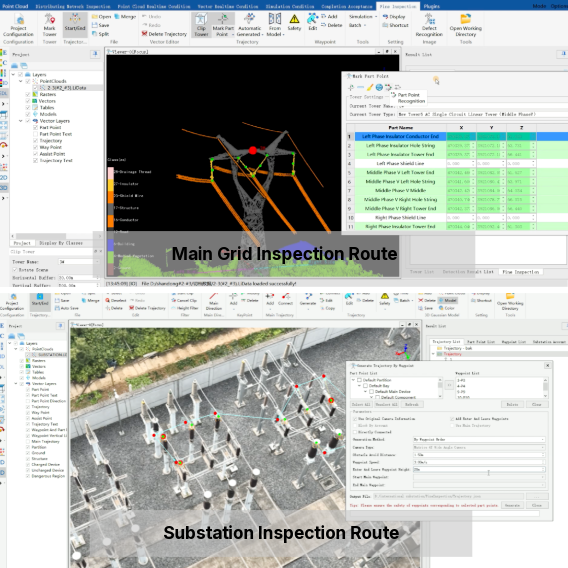Screen dimensions: 568x568
Task: Open the Completion Acceptance tab
Action: pyautogui.click(x=346, y=6)
